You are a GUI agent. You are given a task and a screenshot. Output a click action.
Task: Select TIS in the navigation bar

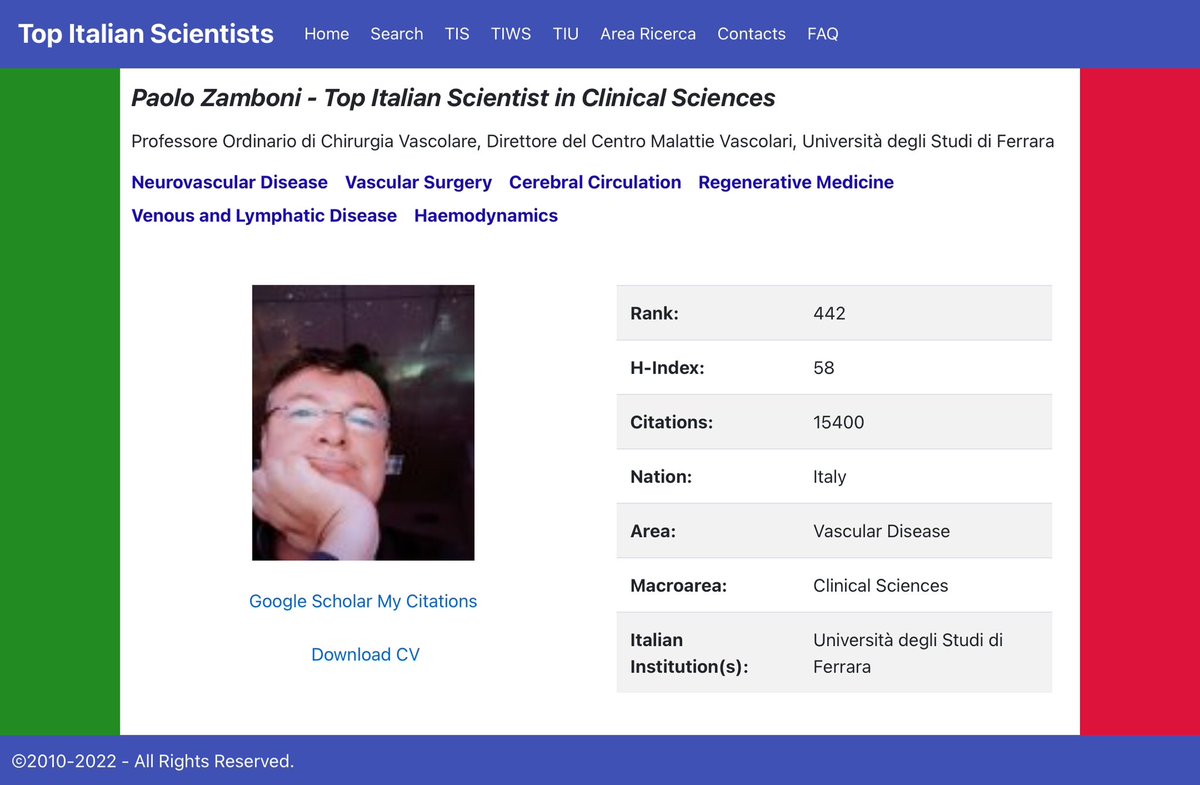(x=456, y=33)
